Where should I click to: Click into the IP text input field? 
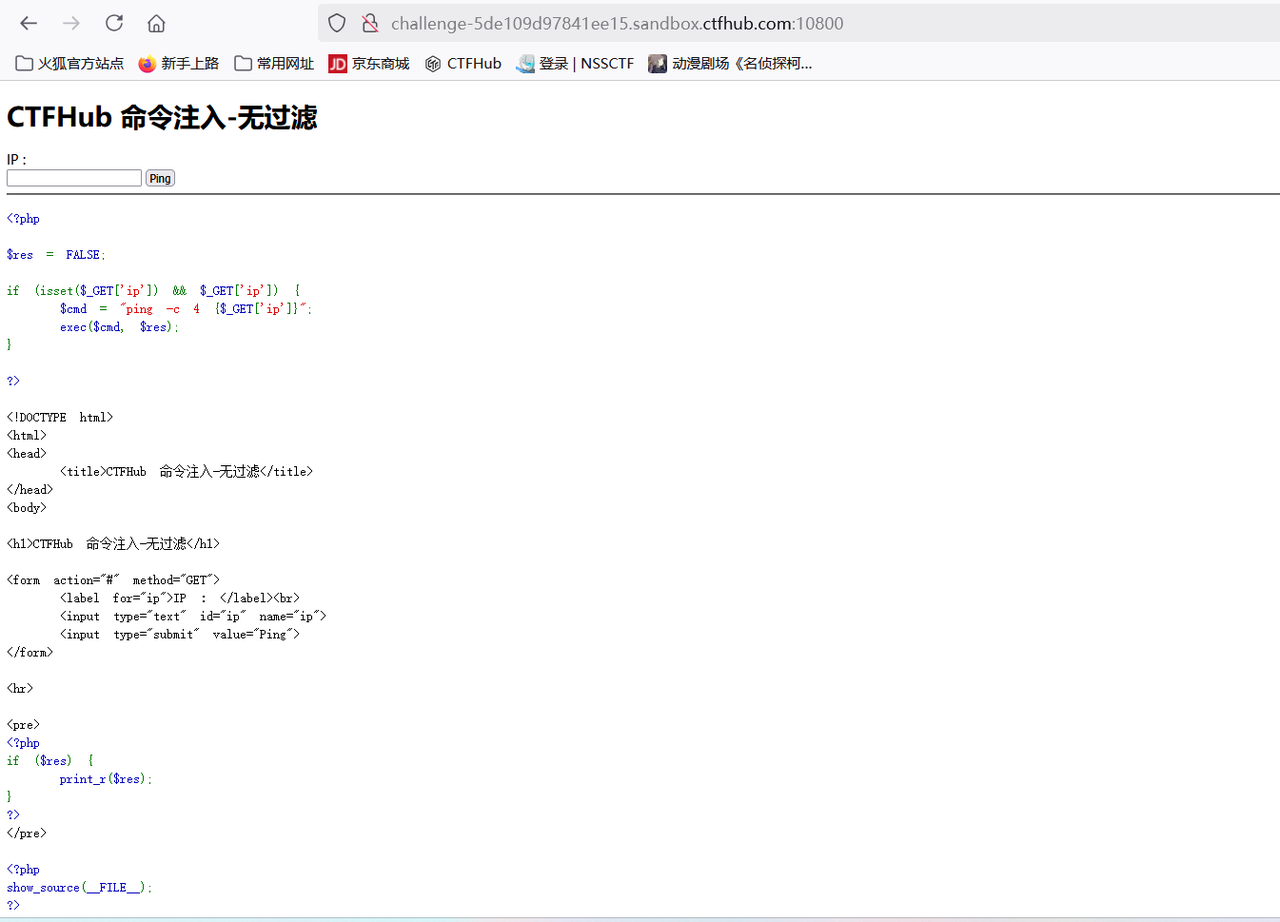[74, 178]
